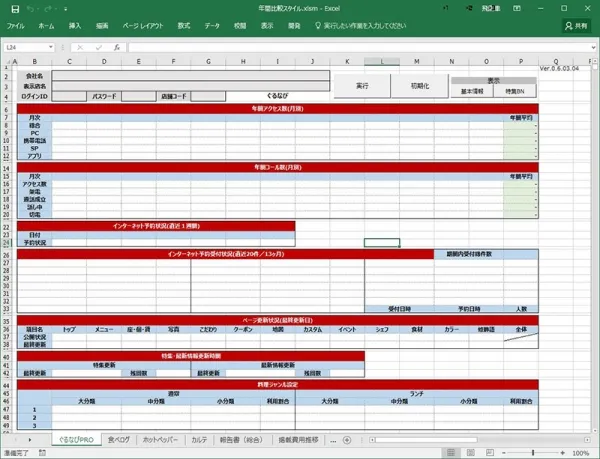Image resolution: width=600 pixels, height=459 pixels.
Task: Click the ページ更新状況(最終更新日) header
Action: click(277, 320)
